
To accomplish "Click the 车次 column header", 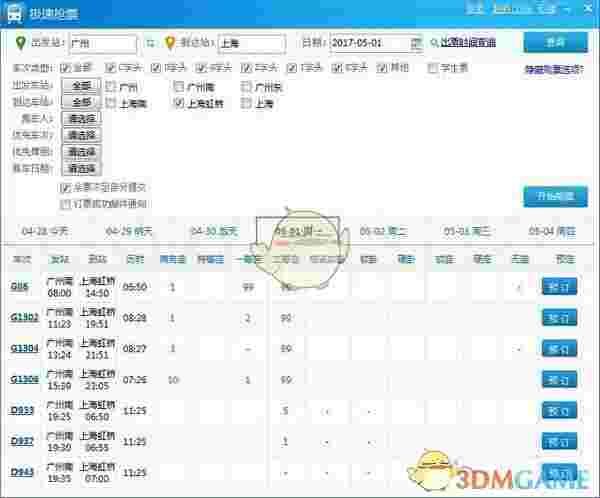I will (21, 260).
